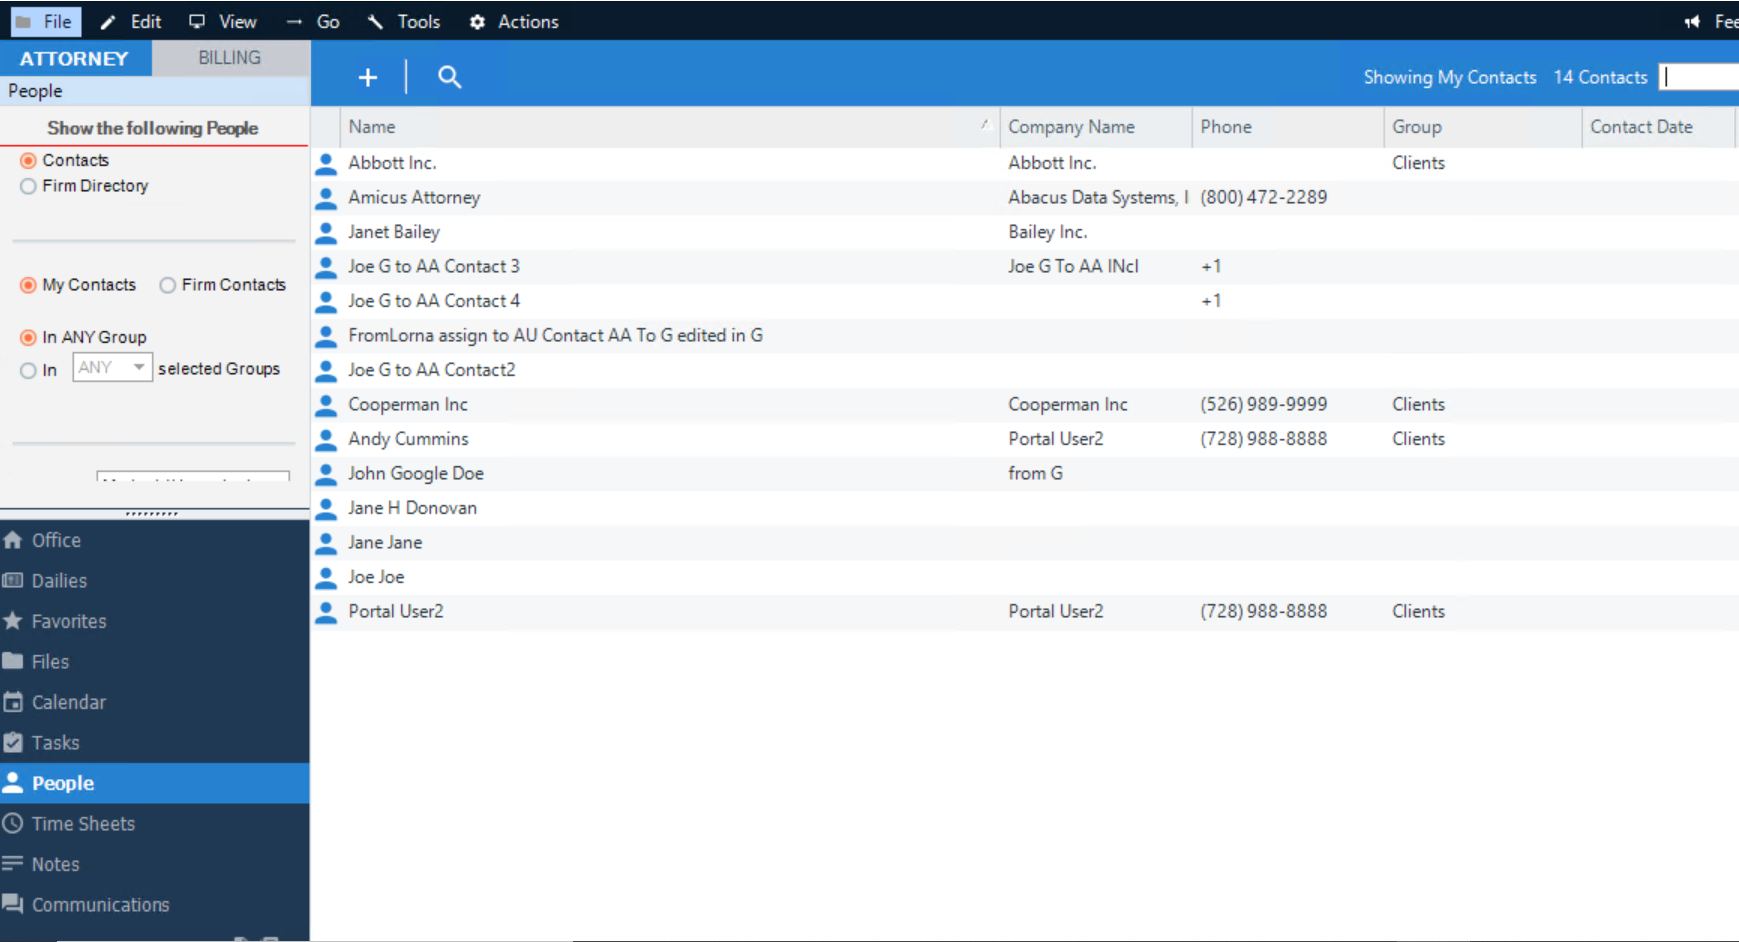Click the contacts search input field
1739x942 pixels.
pos(1700,76)
